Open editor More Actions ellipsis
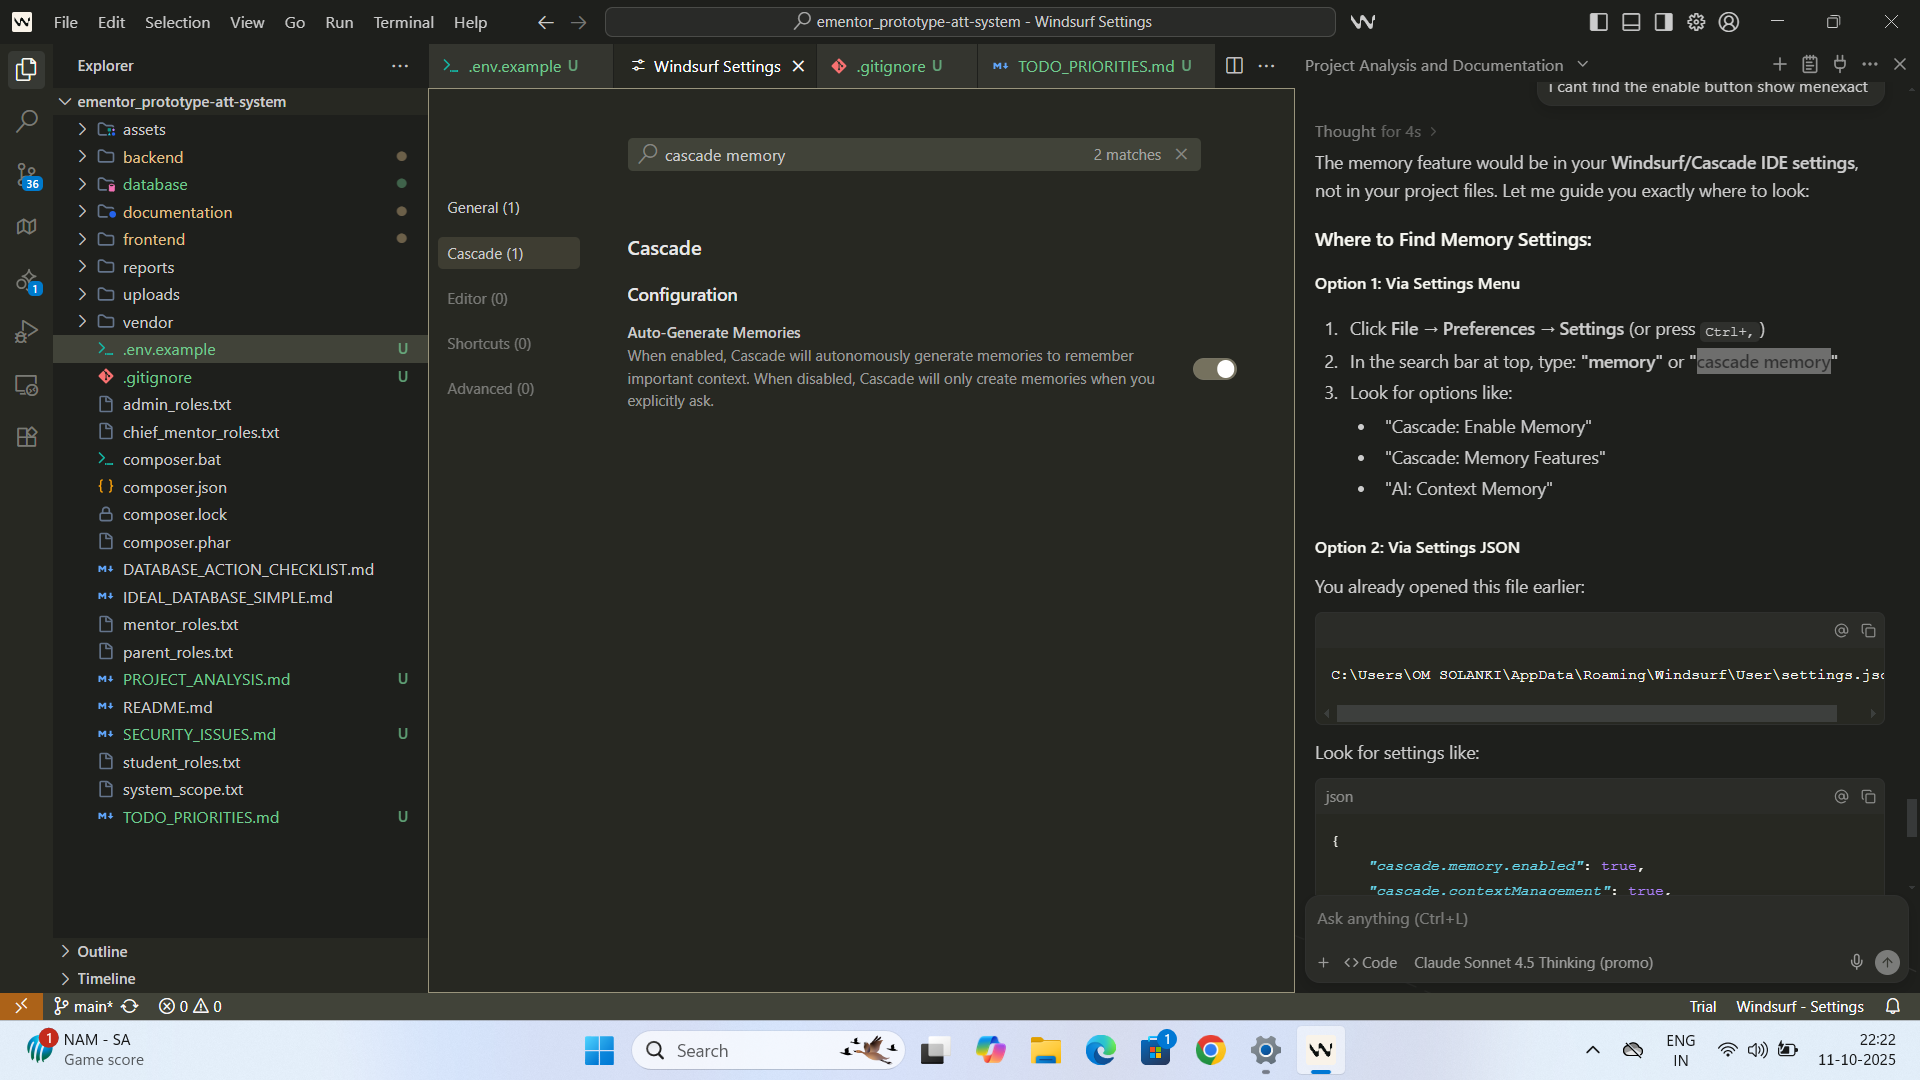This screenshot has width=1920, height=1080. click(1267, 65)
